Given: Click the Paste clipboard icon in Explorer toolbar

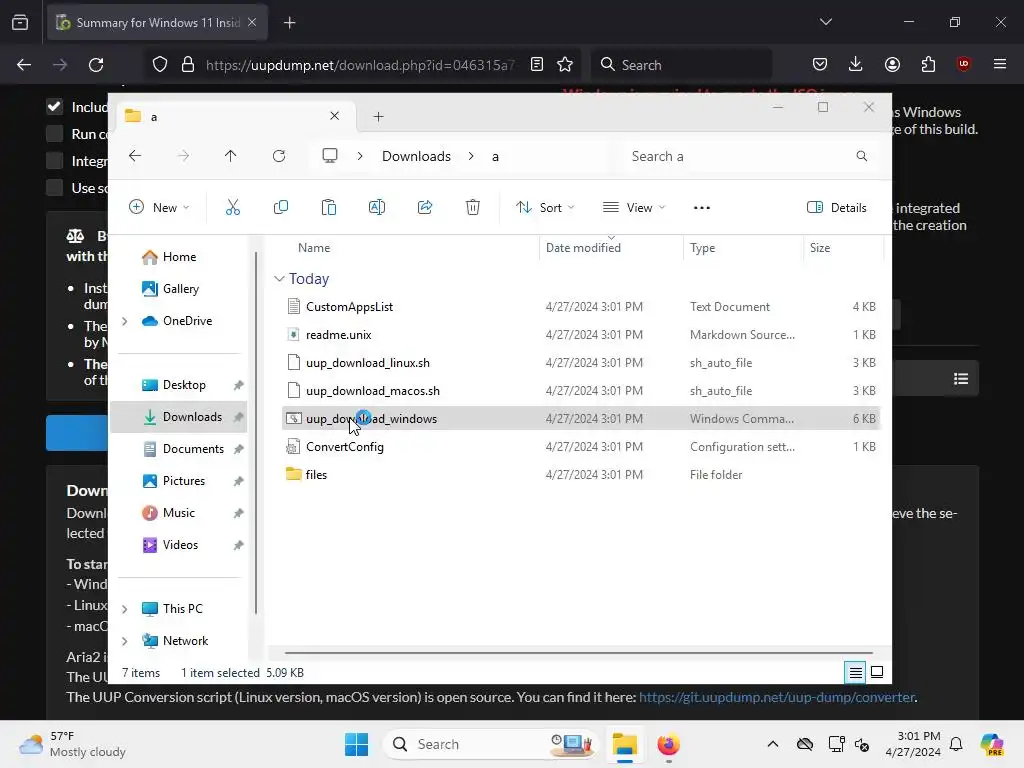Looking at the screenshot, I should pyautogui.click(x=328, y=208).
